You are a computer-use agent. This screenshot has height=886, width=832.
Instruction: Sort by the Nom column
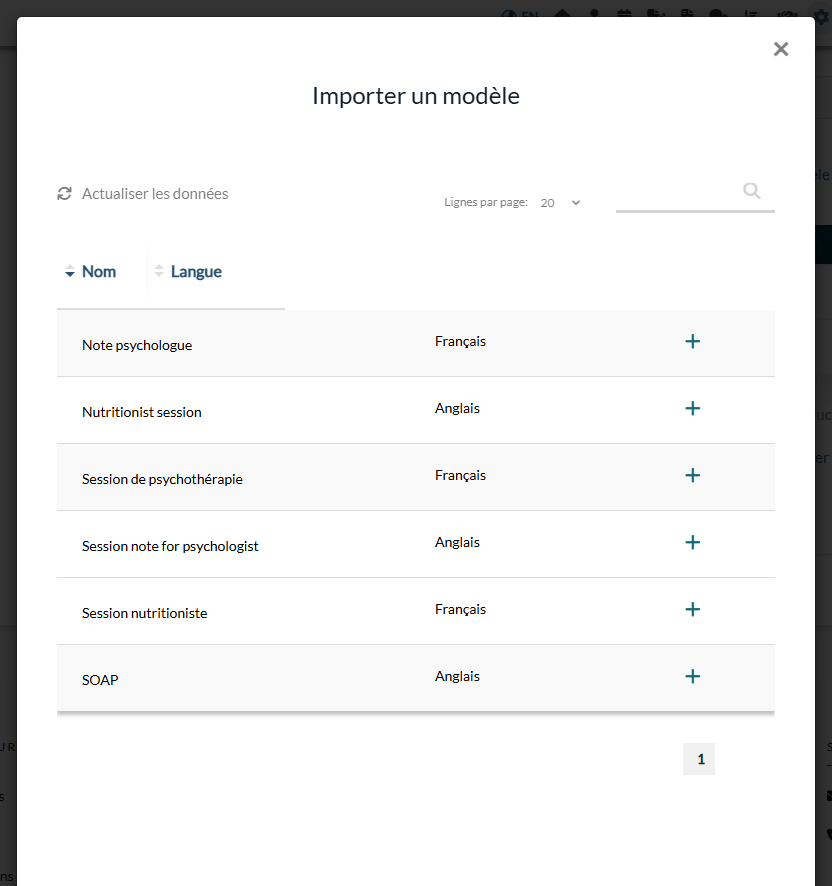99,272
